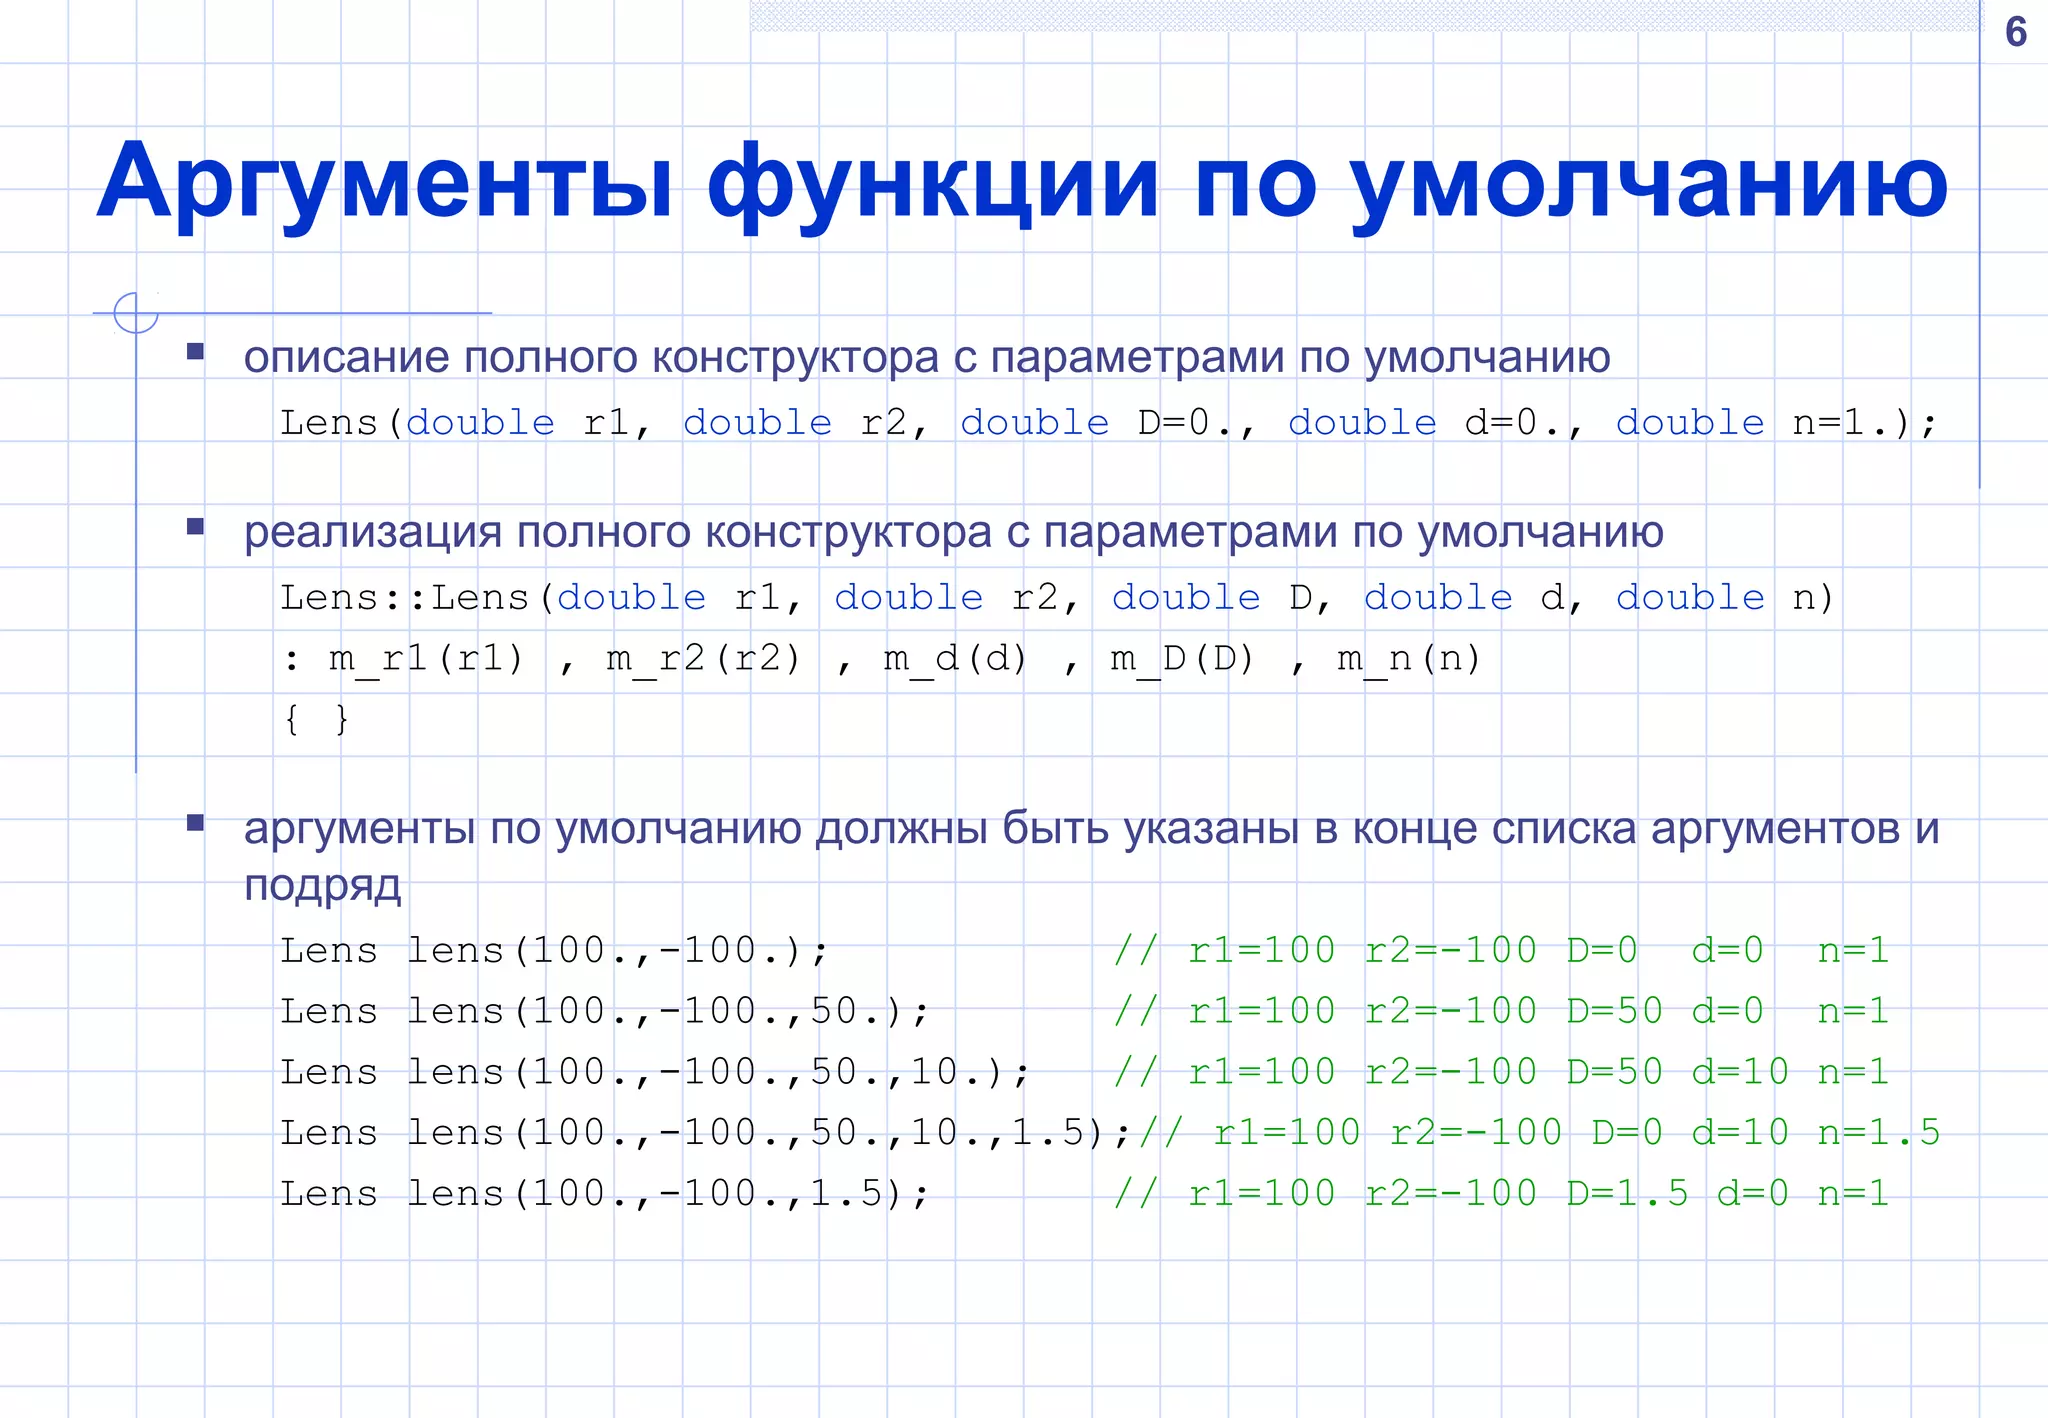
Task: Click the slide title 'Аргументы функции по умолчанию'
Action: coord(1022,182)
